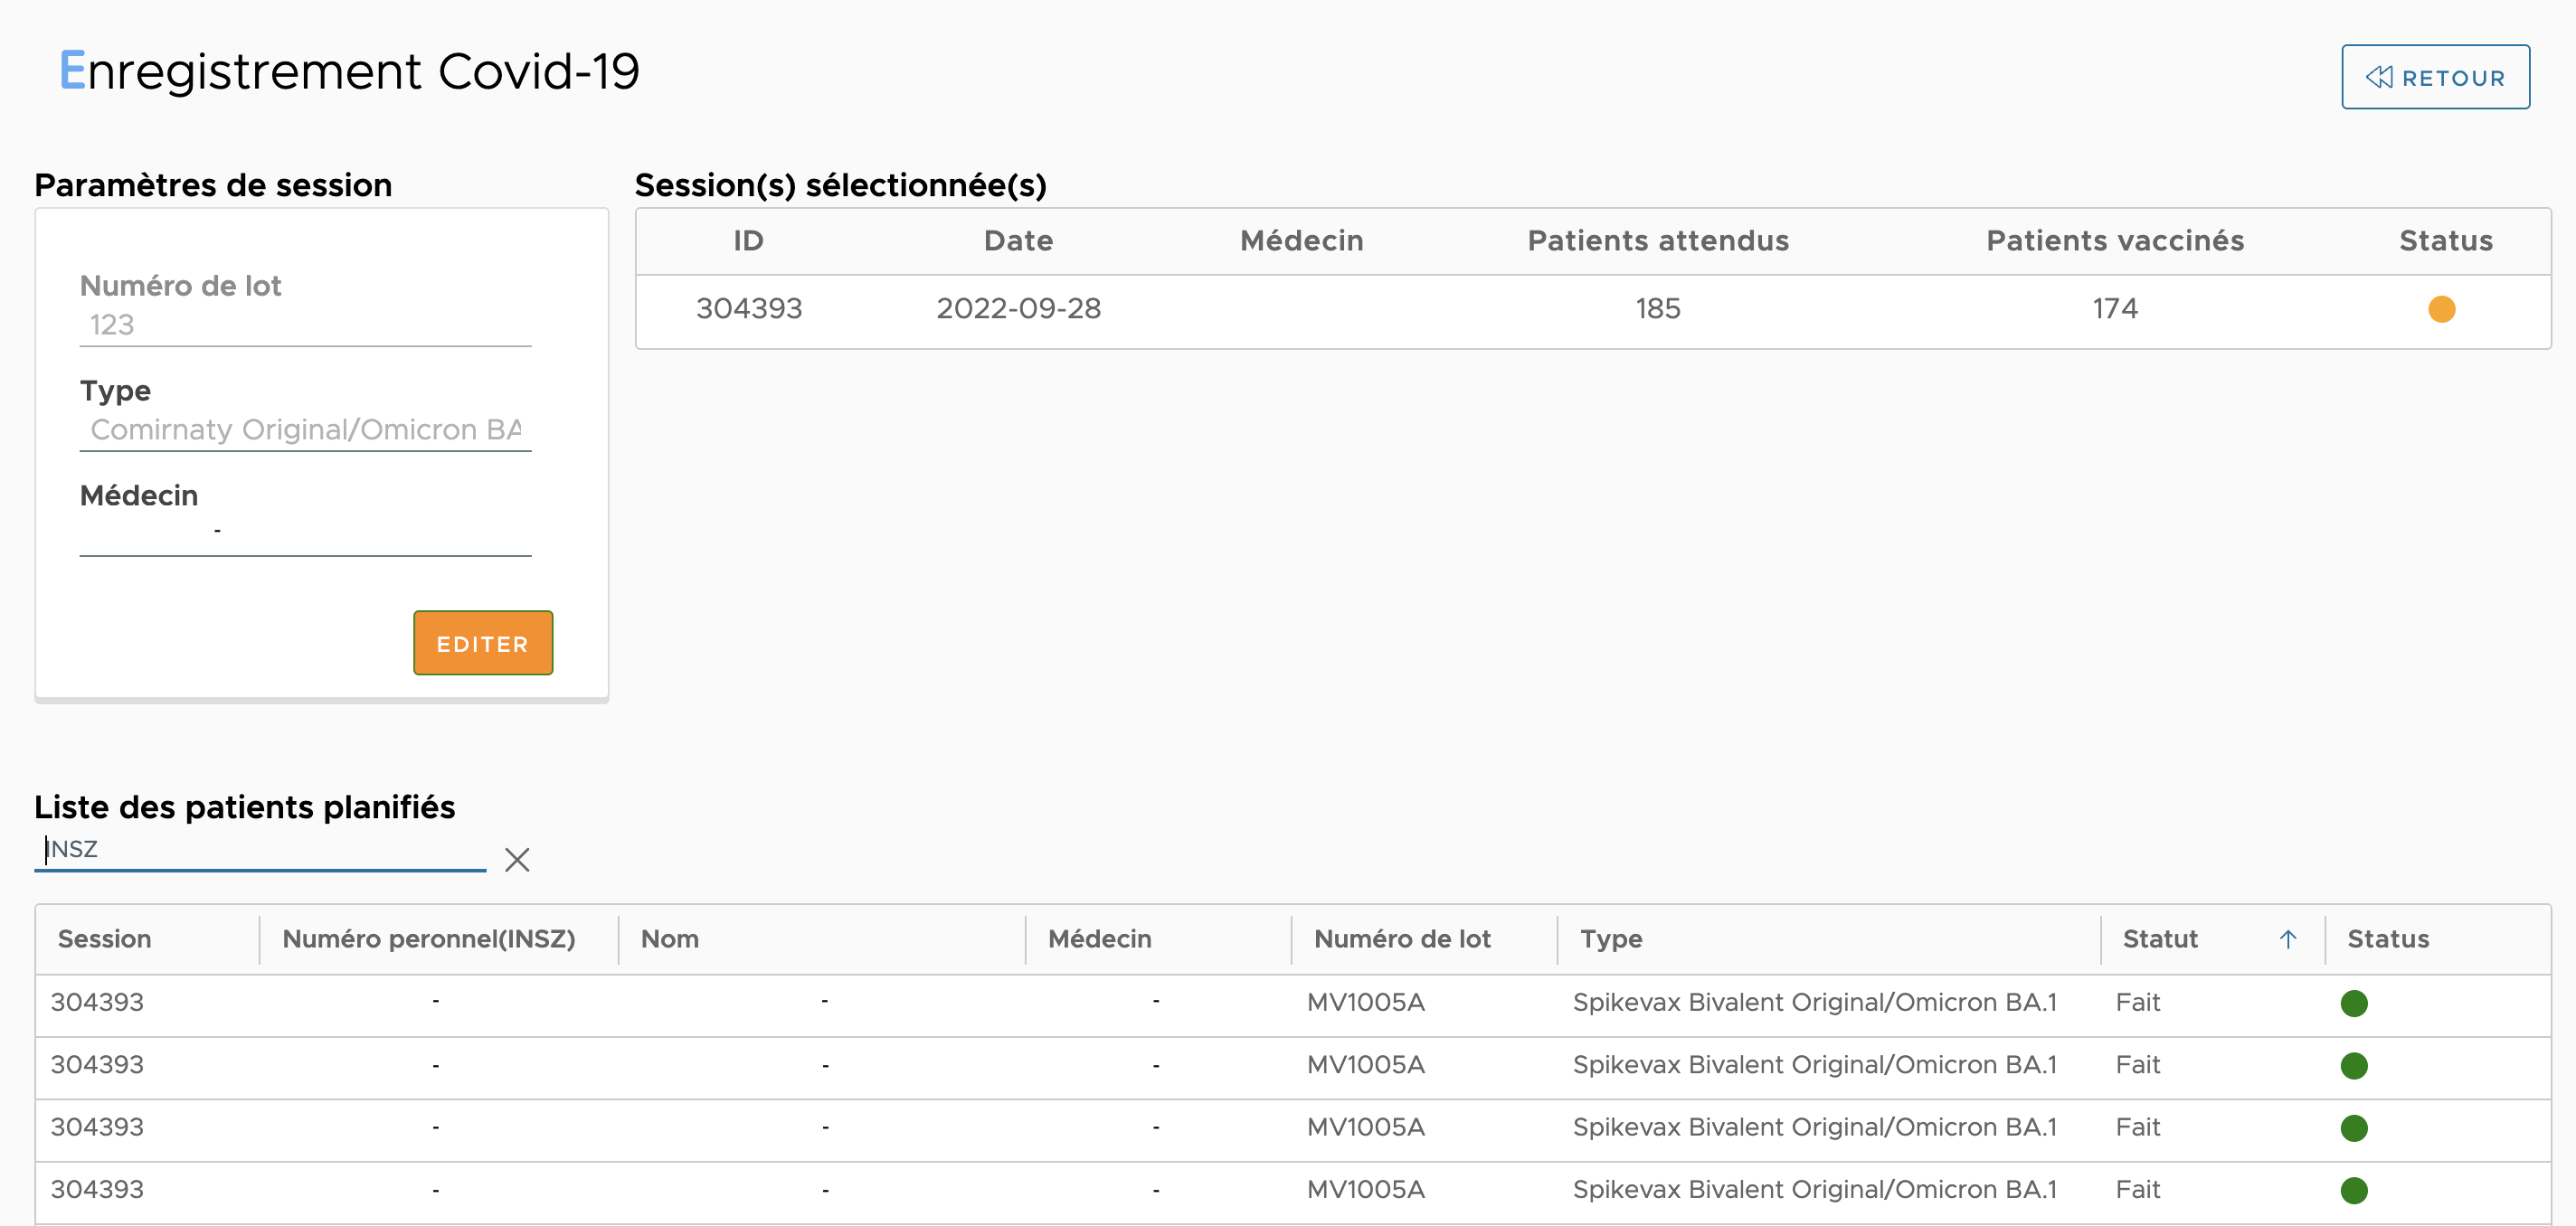Click Numéro de lot column header
The image size is (2576, 1226).
[x=1402, y=939]
